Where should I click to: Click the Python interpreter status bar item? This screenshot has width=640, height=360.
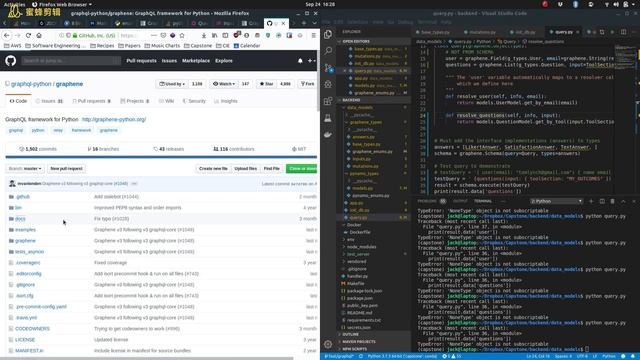point(402,356)
